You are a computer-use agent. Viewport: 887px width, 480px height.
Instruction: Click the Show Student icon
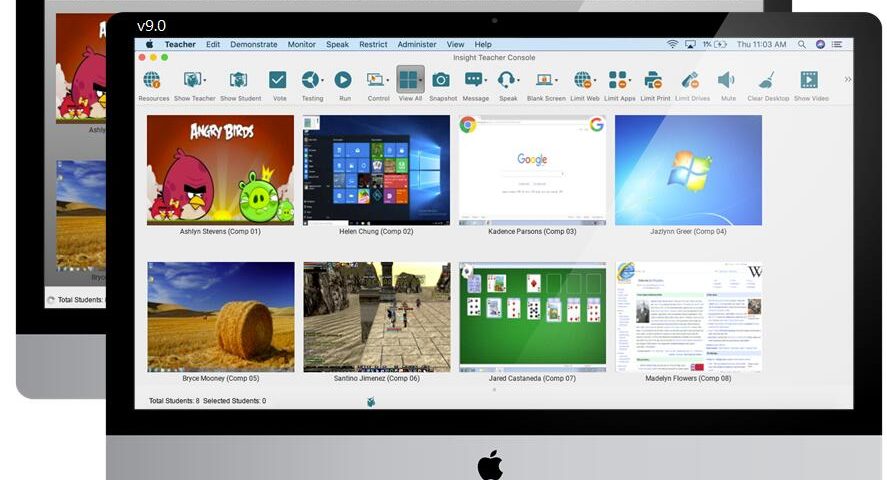click(x=239, y=81)
